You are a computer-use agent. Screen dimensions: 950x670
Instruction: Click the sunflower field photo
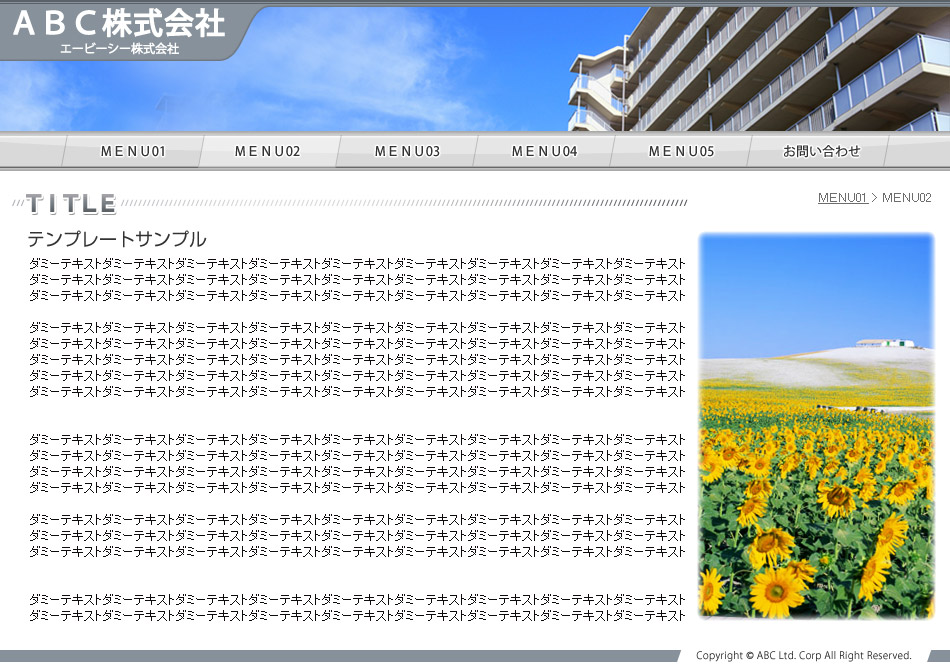point(816,426)
